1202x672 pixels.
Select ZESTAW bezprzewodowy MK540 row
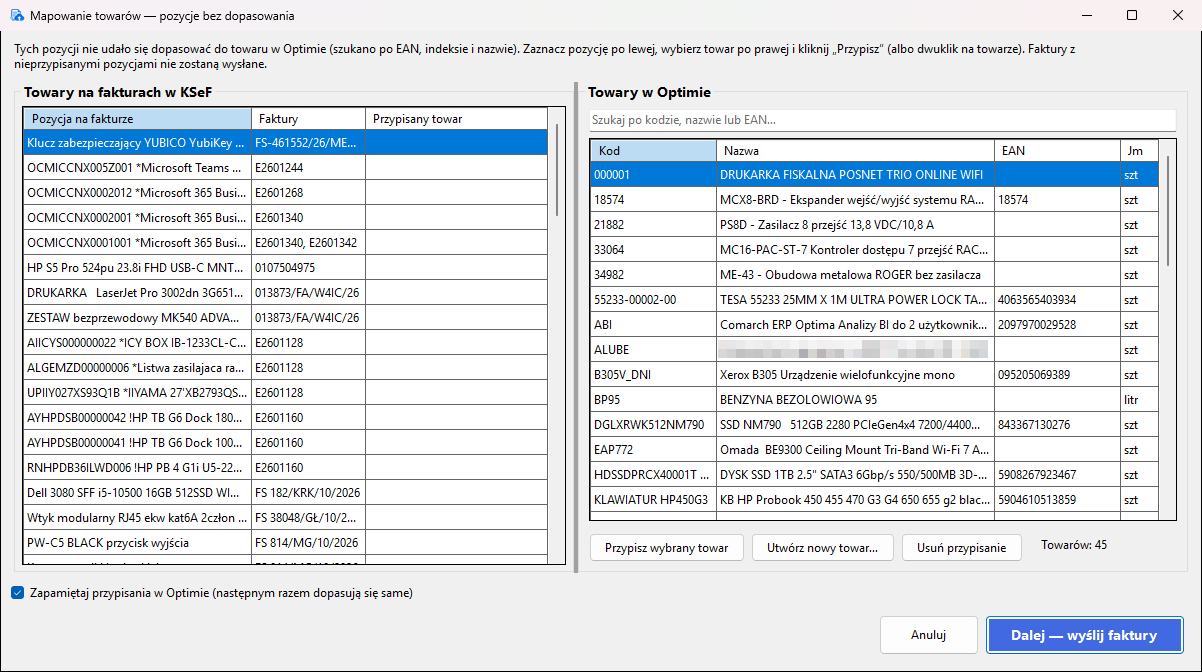pos(286,318)
